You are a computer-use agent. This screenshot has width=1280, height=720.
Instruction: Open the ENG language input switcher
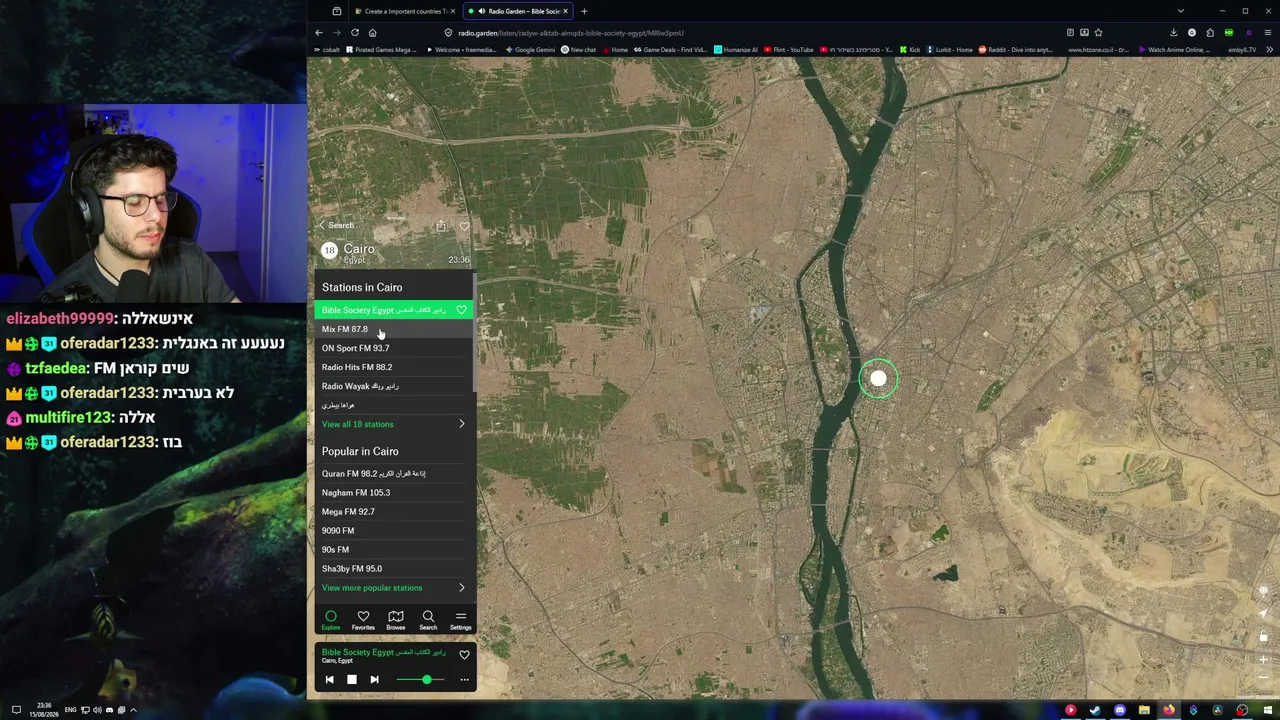70,710
